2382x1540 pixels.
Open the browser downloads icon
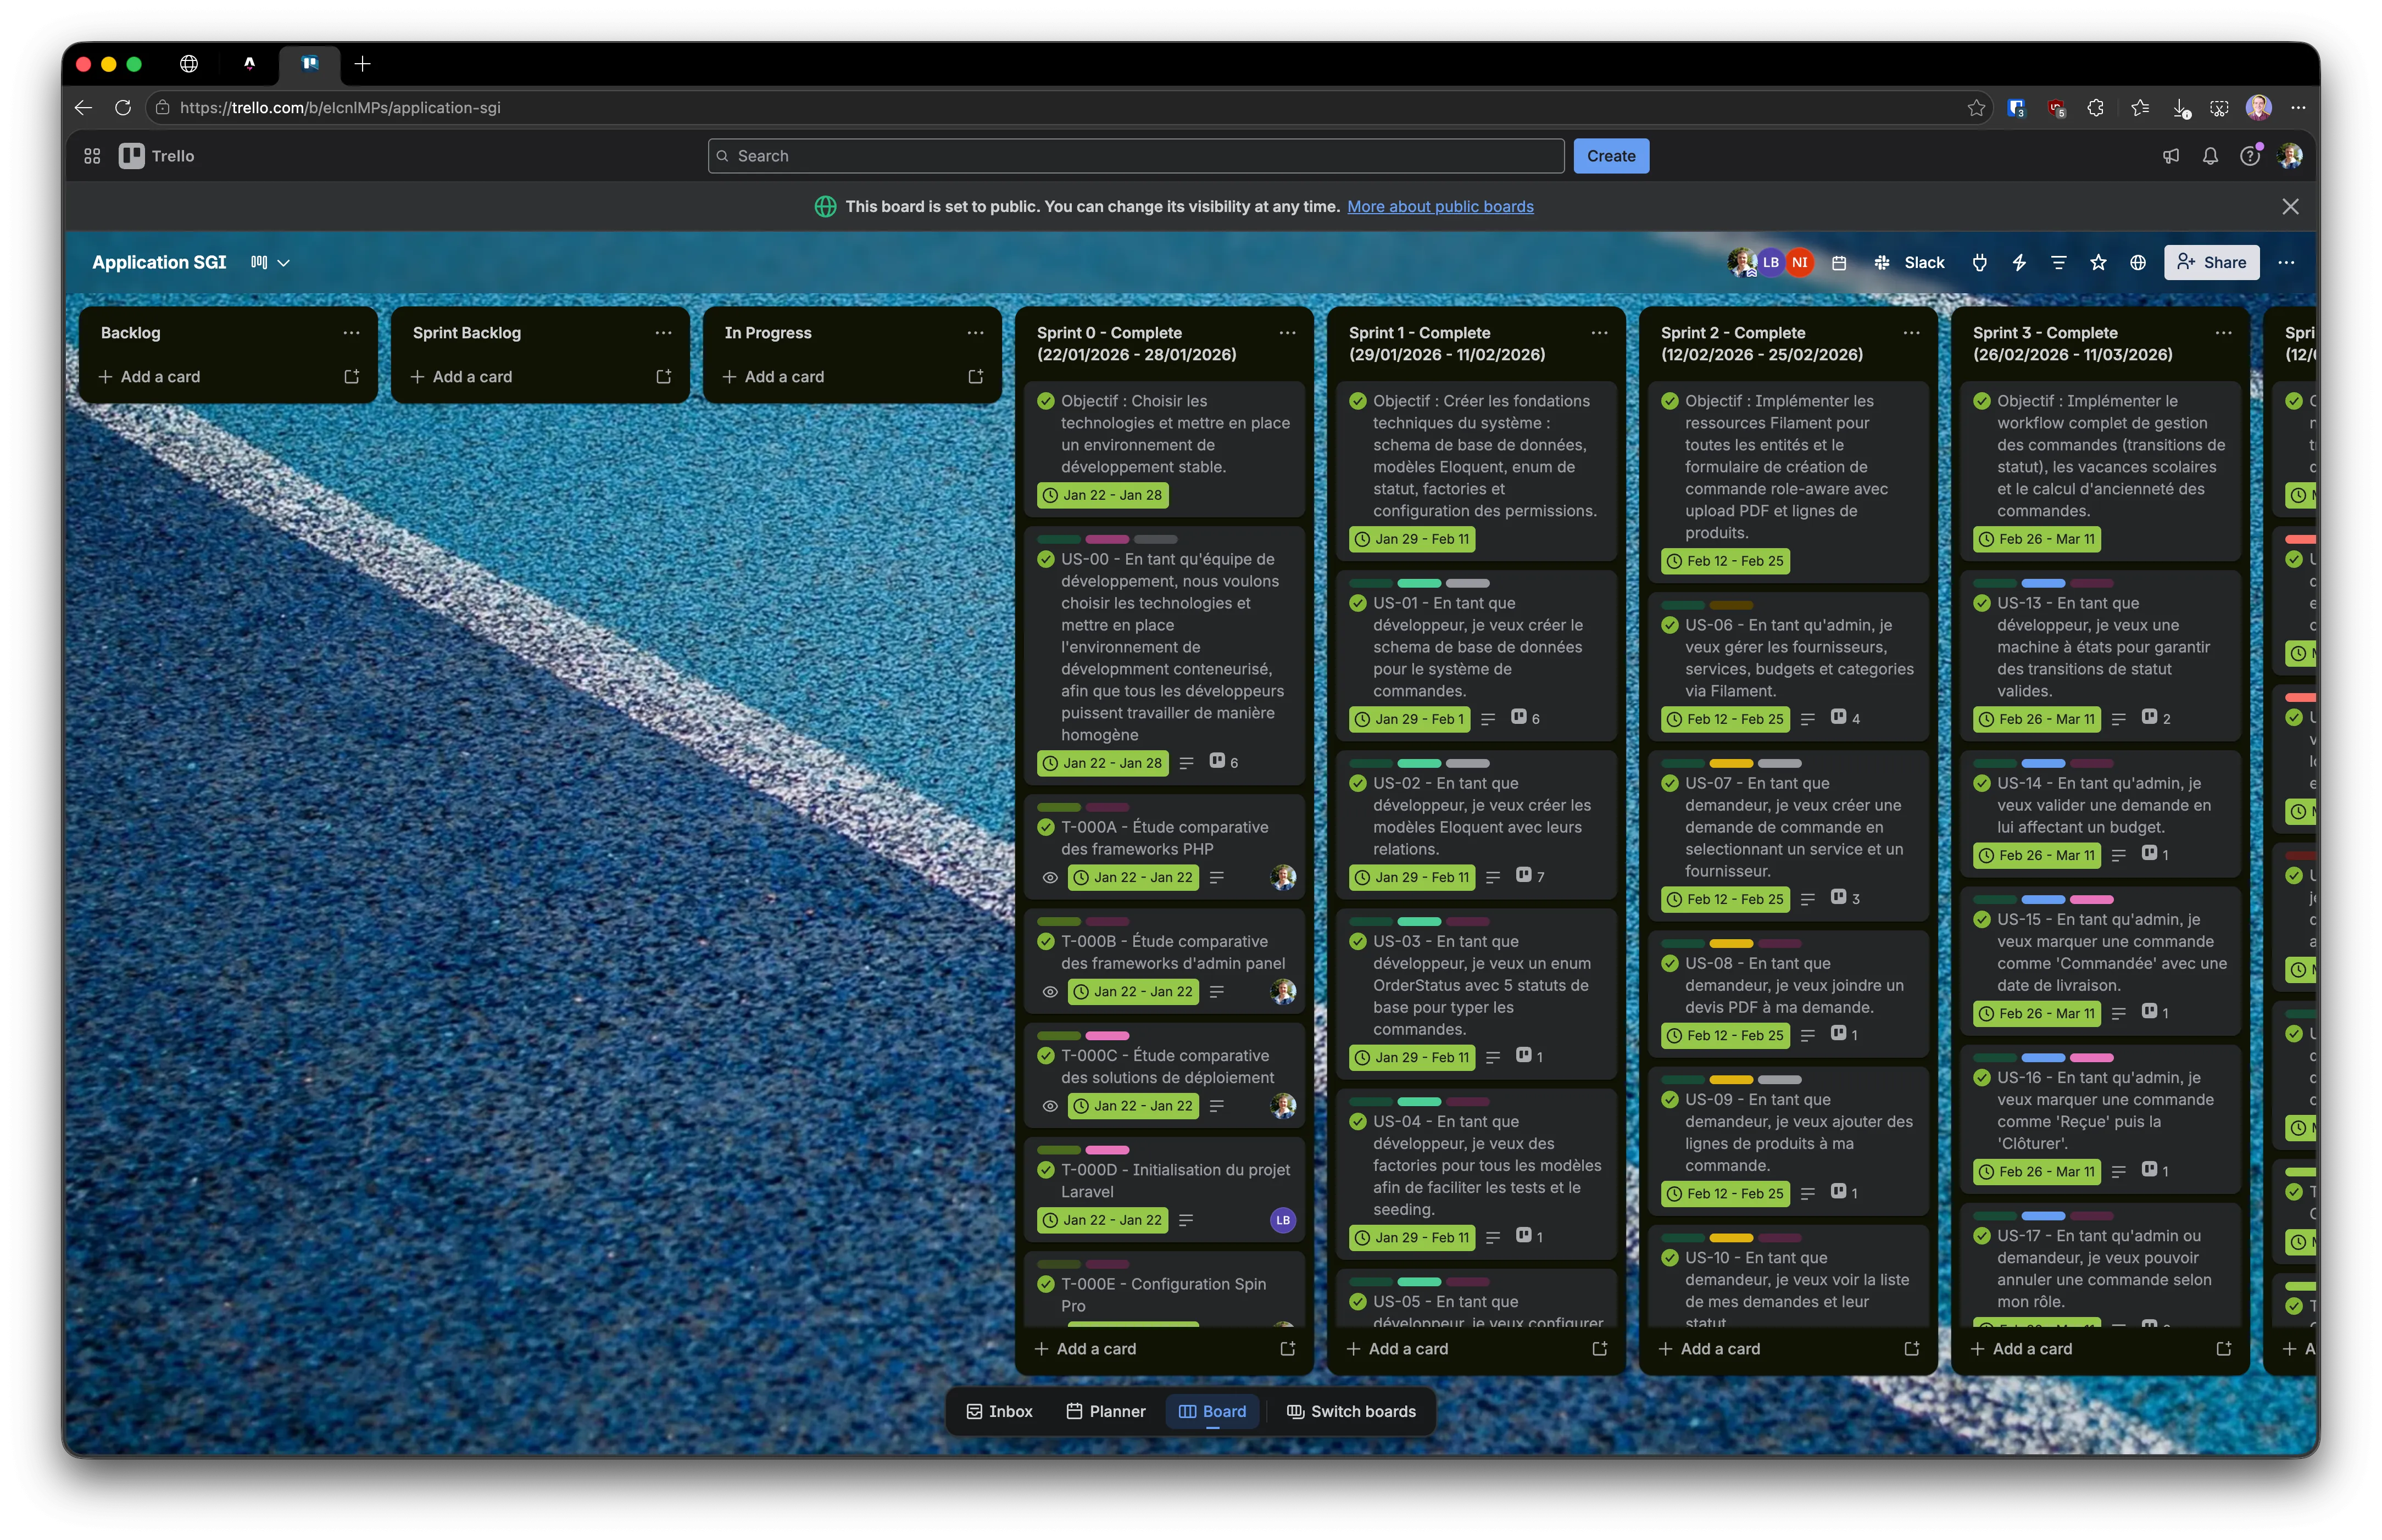point(2181,108)
